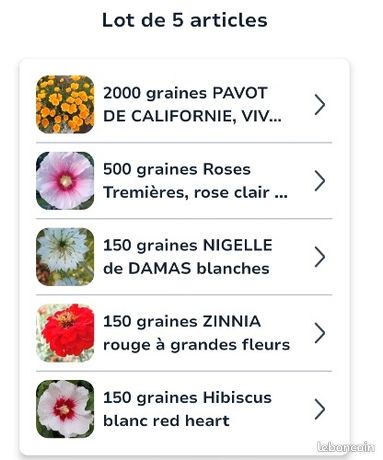Click the 'Lot de 5 articles' heading
Screen dimensions: 383x460
click(x=185, y=20)
